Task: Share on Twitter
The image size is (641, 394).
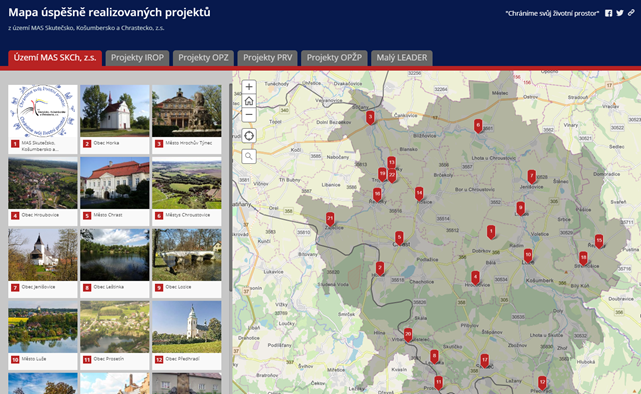Action: click(x=620, y=13)
